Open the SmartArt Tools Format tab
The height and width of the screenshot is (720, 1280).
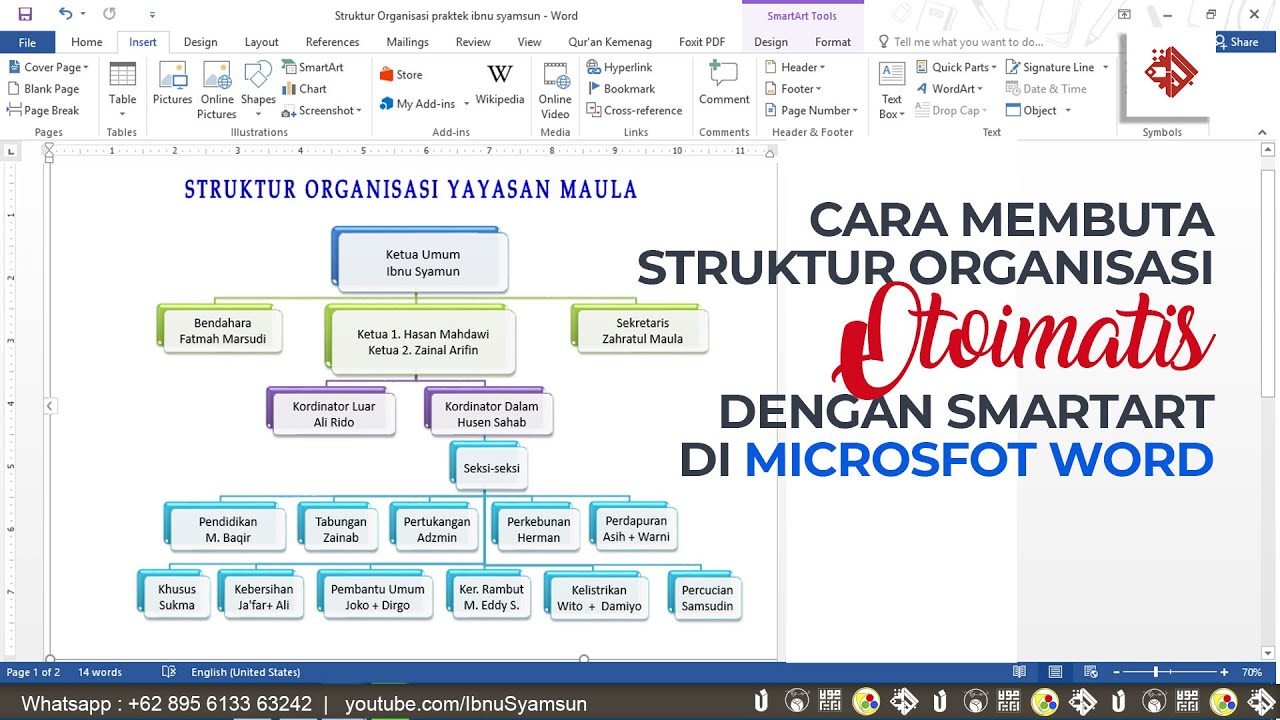[832, 42]
